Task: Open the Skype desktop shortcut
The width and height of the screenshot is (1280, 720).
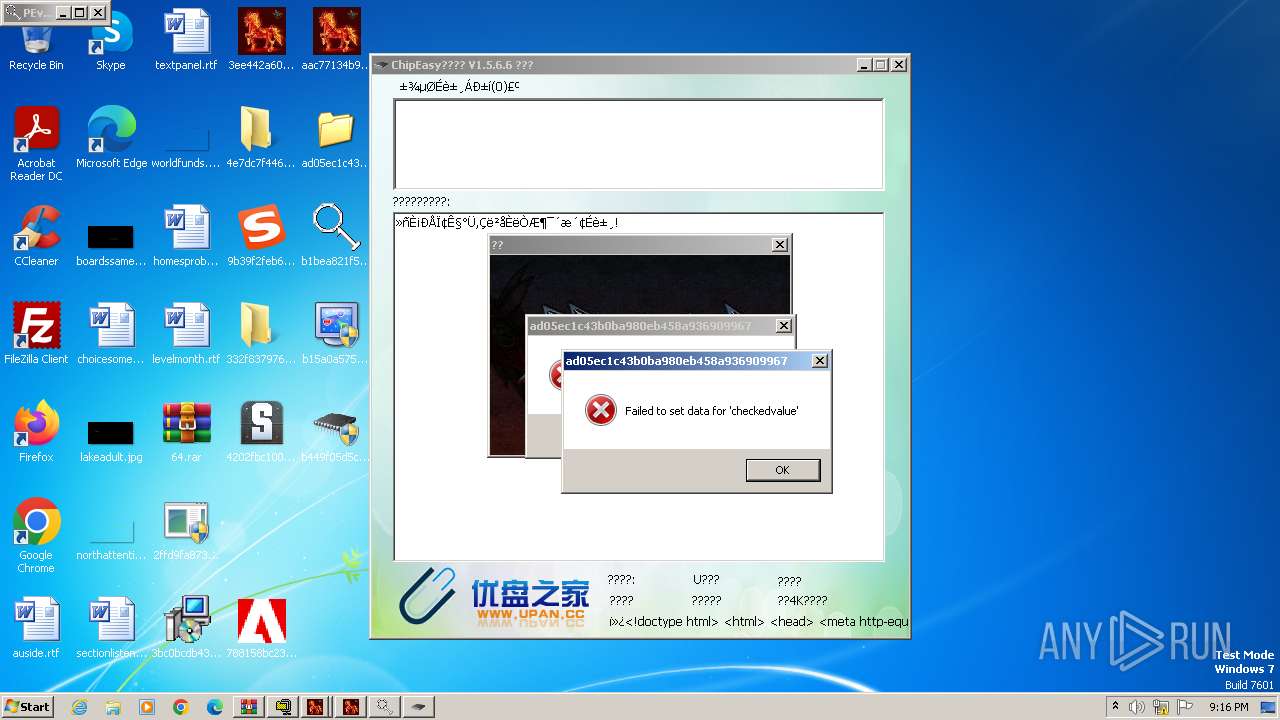Action: tap(111, 41)
